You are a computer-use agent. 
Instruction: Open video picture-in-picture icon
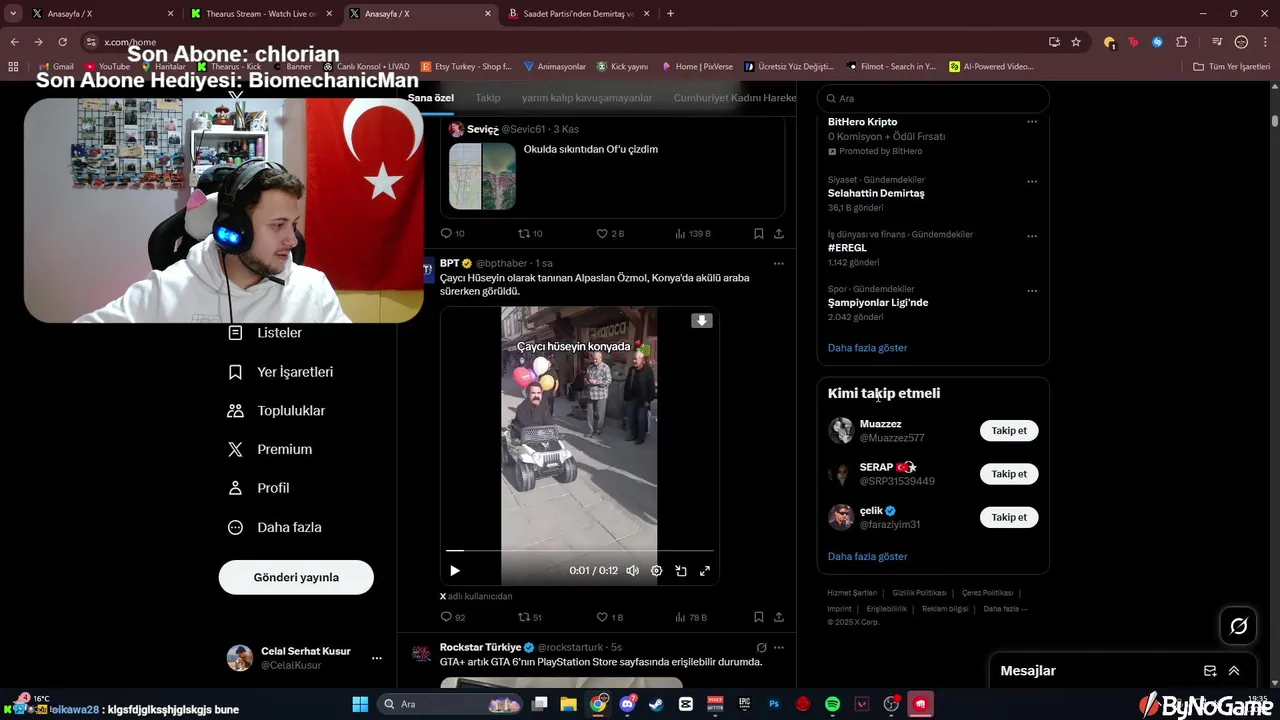(681, 571)
